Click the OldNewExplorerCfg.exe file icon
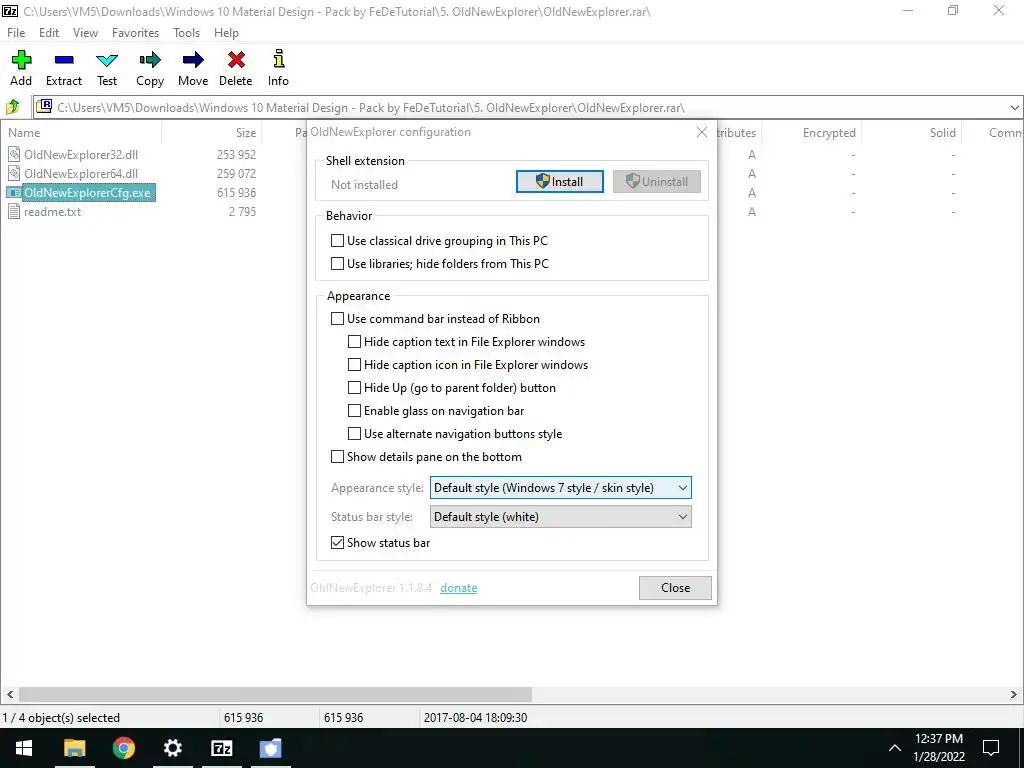The height and width of the screenshot is (768, 1024). pos(14,193)
